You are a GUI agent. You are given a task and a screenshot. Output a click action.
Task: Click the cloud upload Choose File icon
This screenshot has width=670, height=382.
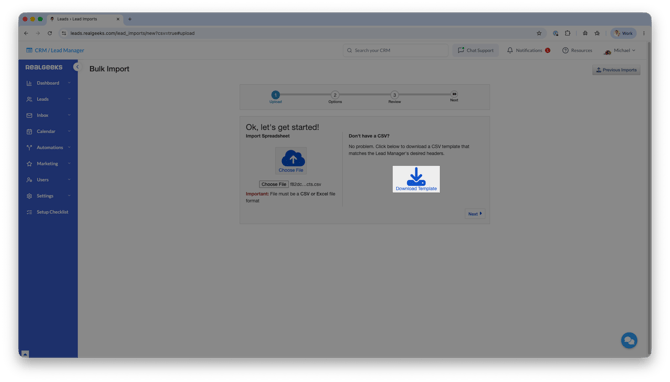293,158
